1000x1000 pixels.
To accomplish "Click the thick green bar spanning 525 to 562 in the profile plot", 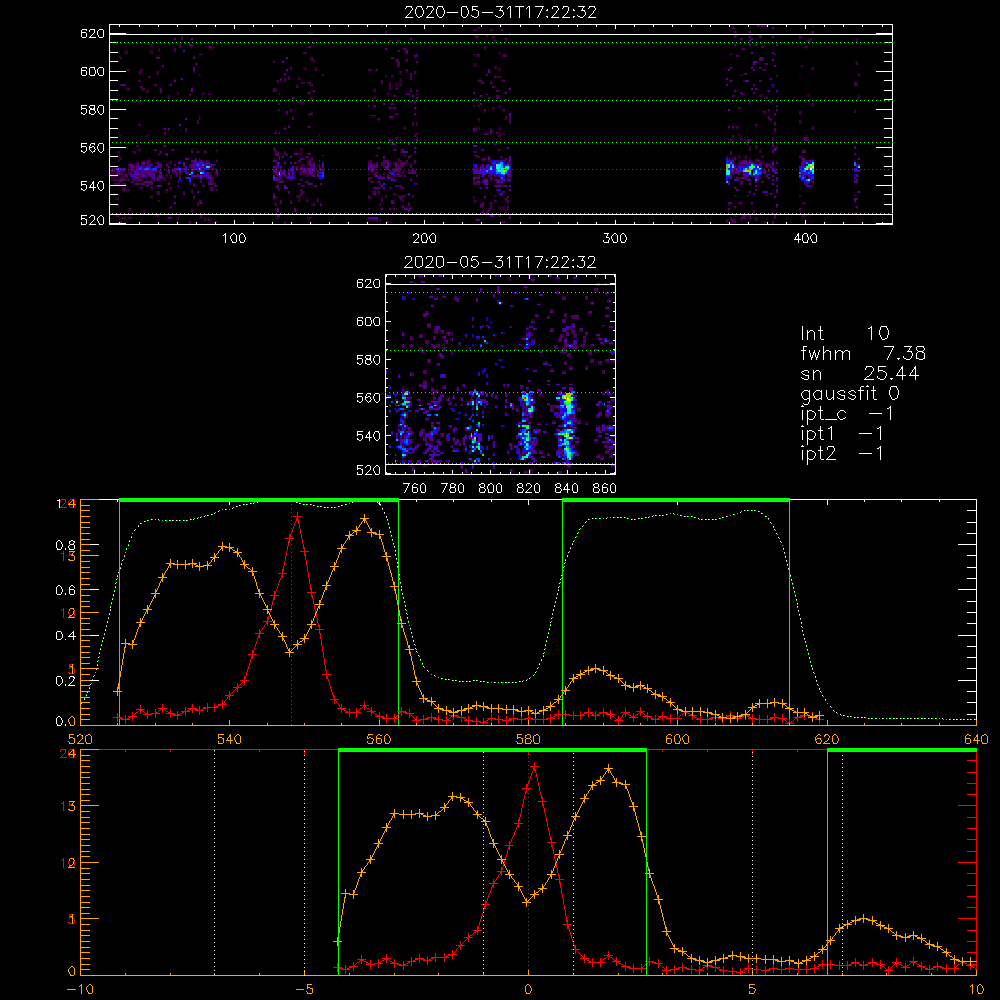I will [259, 501].
